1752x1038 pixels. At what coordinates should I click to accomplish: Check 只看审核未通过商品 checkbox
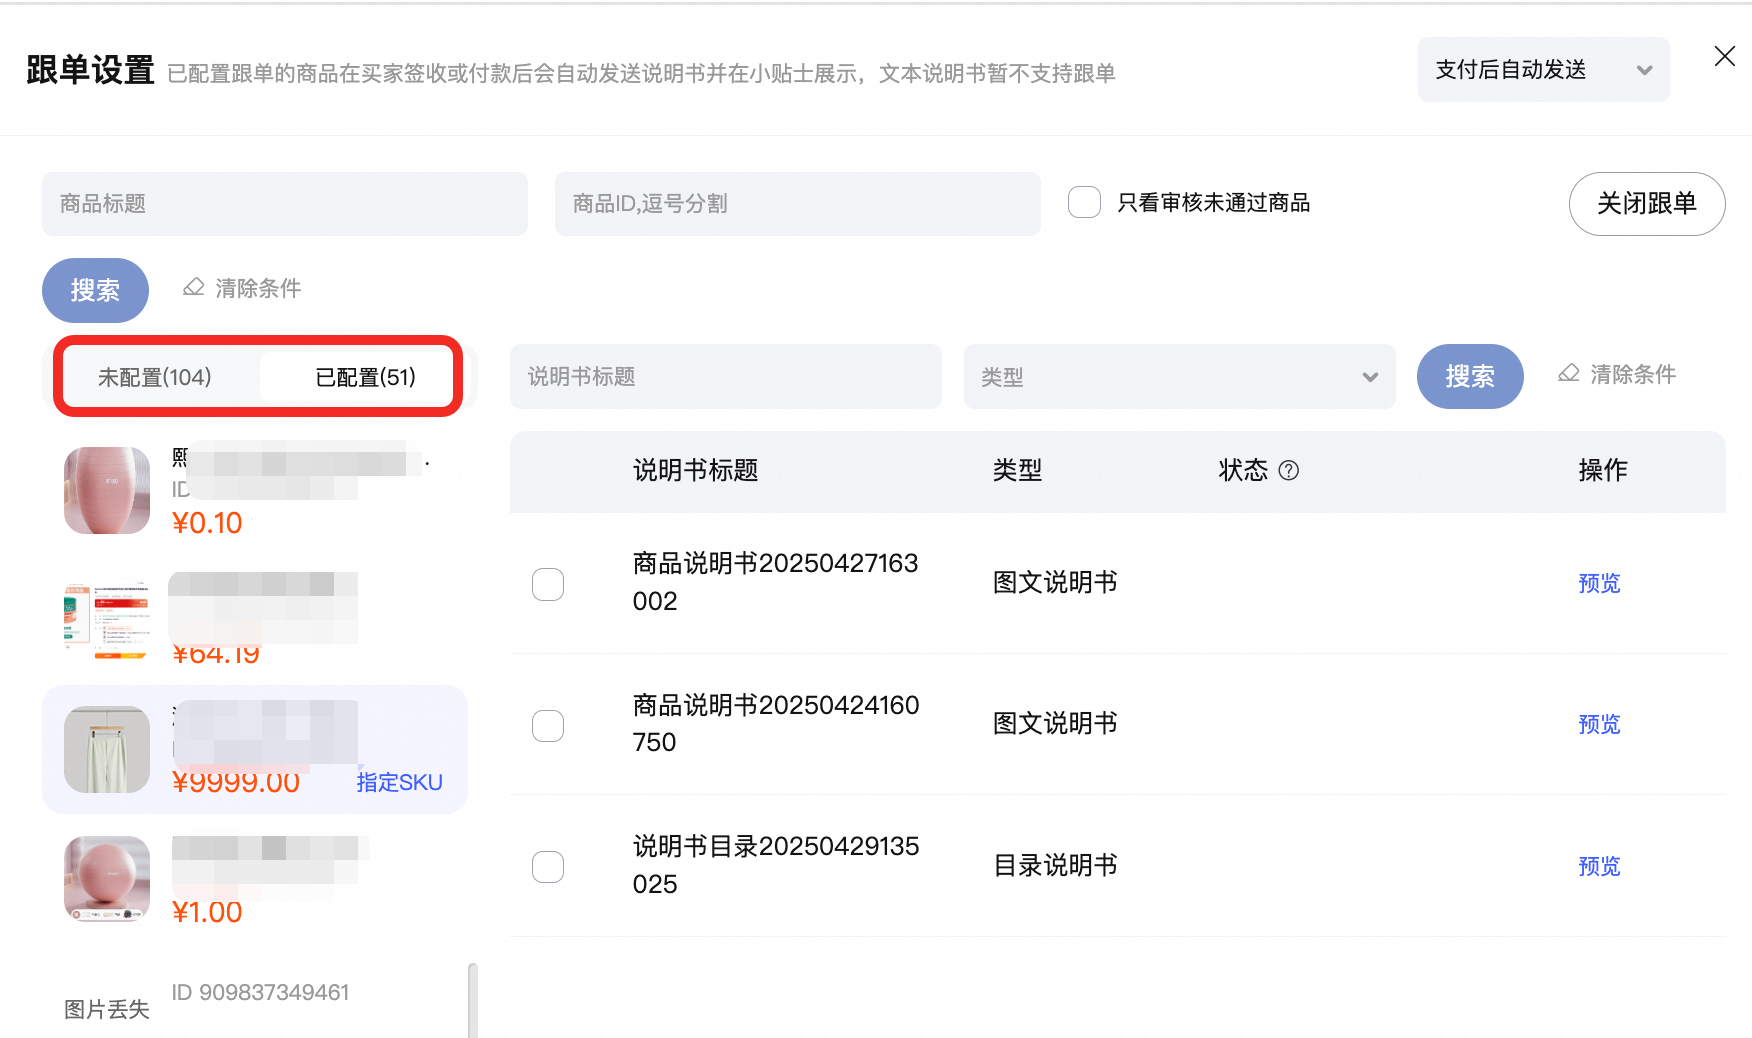click(1084, 203)
